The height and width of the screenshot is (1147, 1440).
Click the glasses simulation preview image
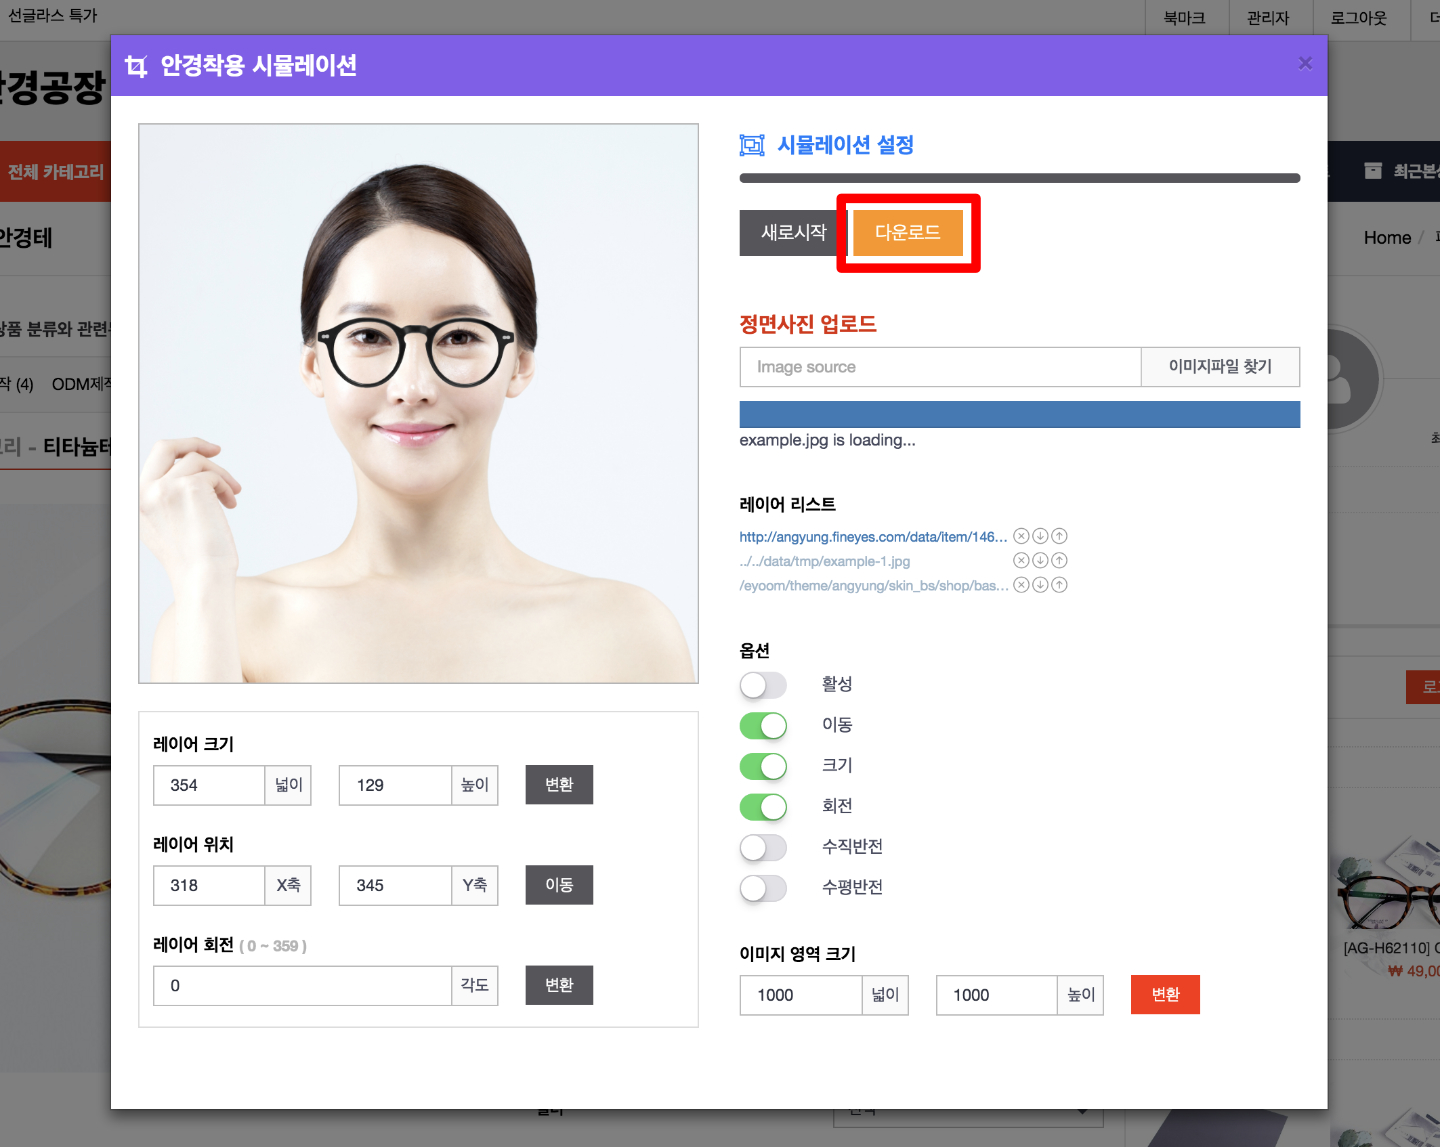point(418,403)
